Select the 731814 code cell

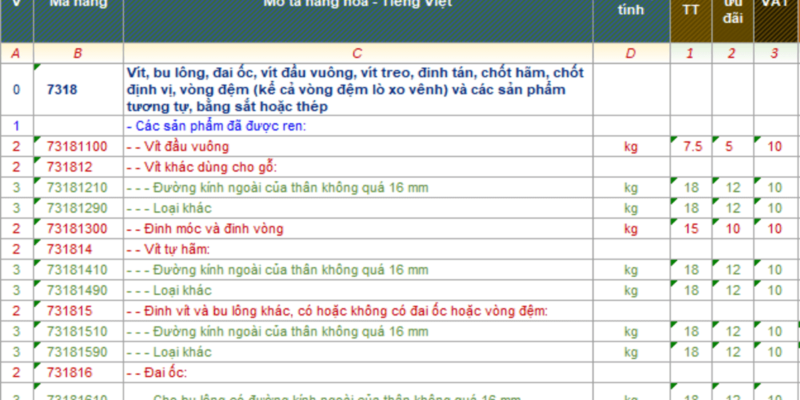(x=70, y=249)
